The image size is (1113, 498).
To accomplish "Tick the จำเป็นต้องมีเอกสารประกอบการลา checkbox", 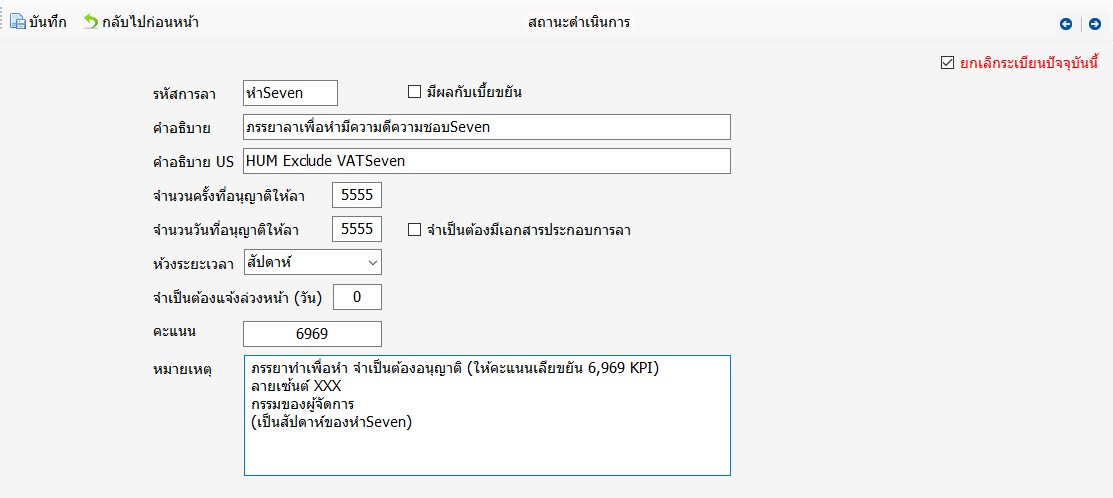I will (x=414, y=230).
